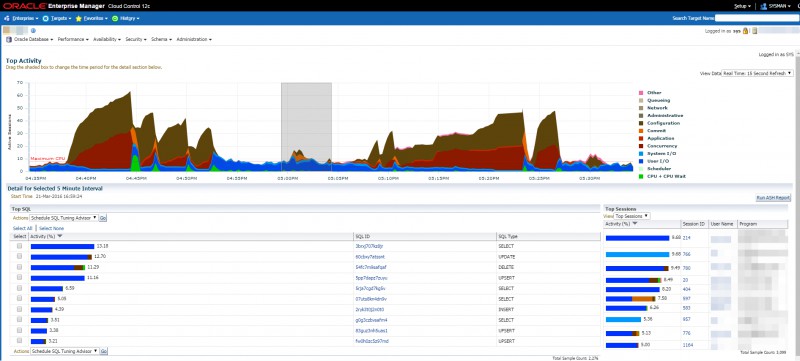Click the Oracle Database cylinder icon
Image resolution: width=800 pixels, height=361 pixels.
(9, 39)
